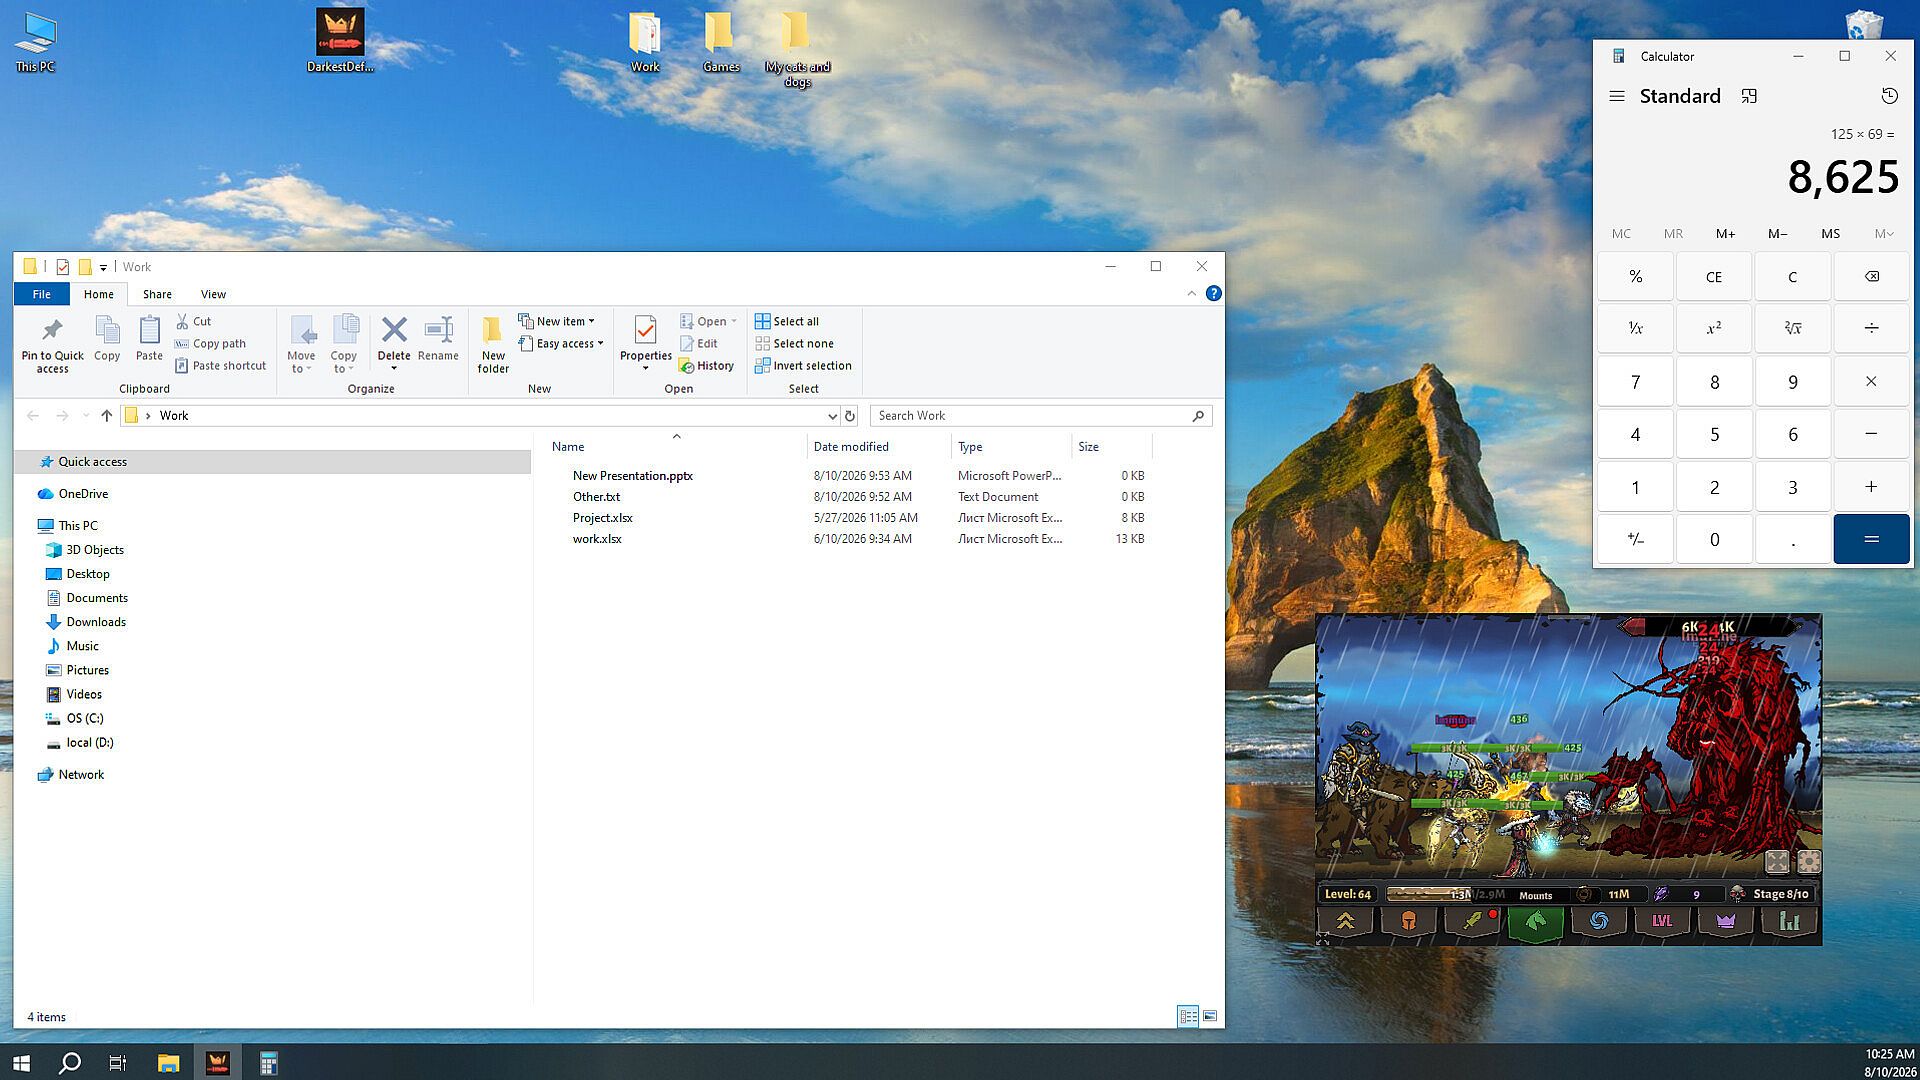Click the Search Work input field
Image resolution: width=1920 pixels, height=1080 pixels.
1040,415
